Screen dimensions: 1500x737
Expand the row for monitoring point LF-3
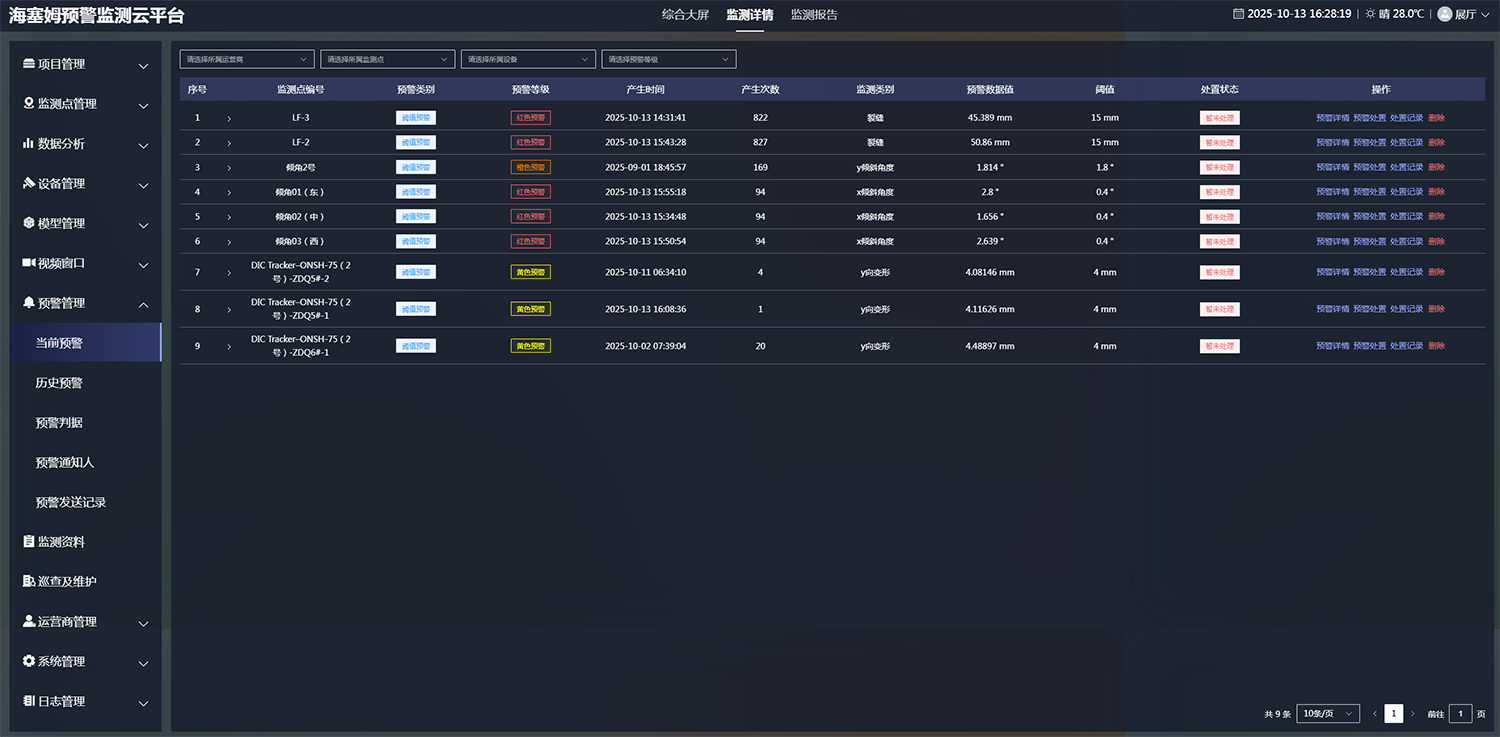coord(229,118)
